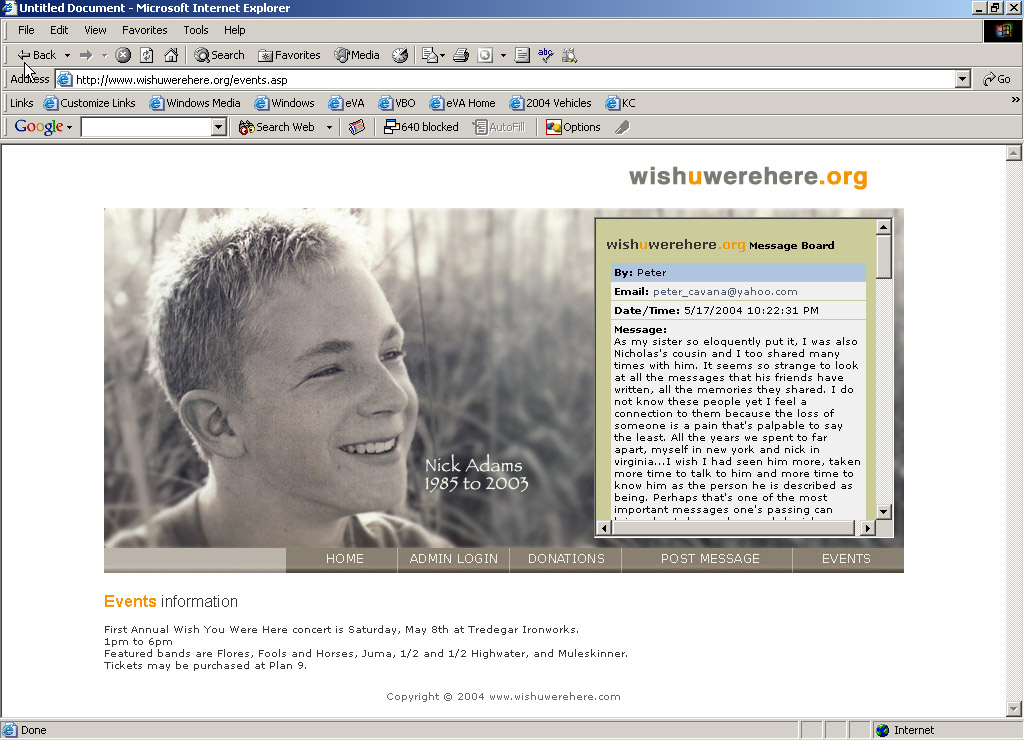Open the Google toolbar logo menu
The height and width of the screenshot is (740, 1024).
click(43, 127)
